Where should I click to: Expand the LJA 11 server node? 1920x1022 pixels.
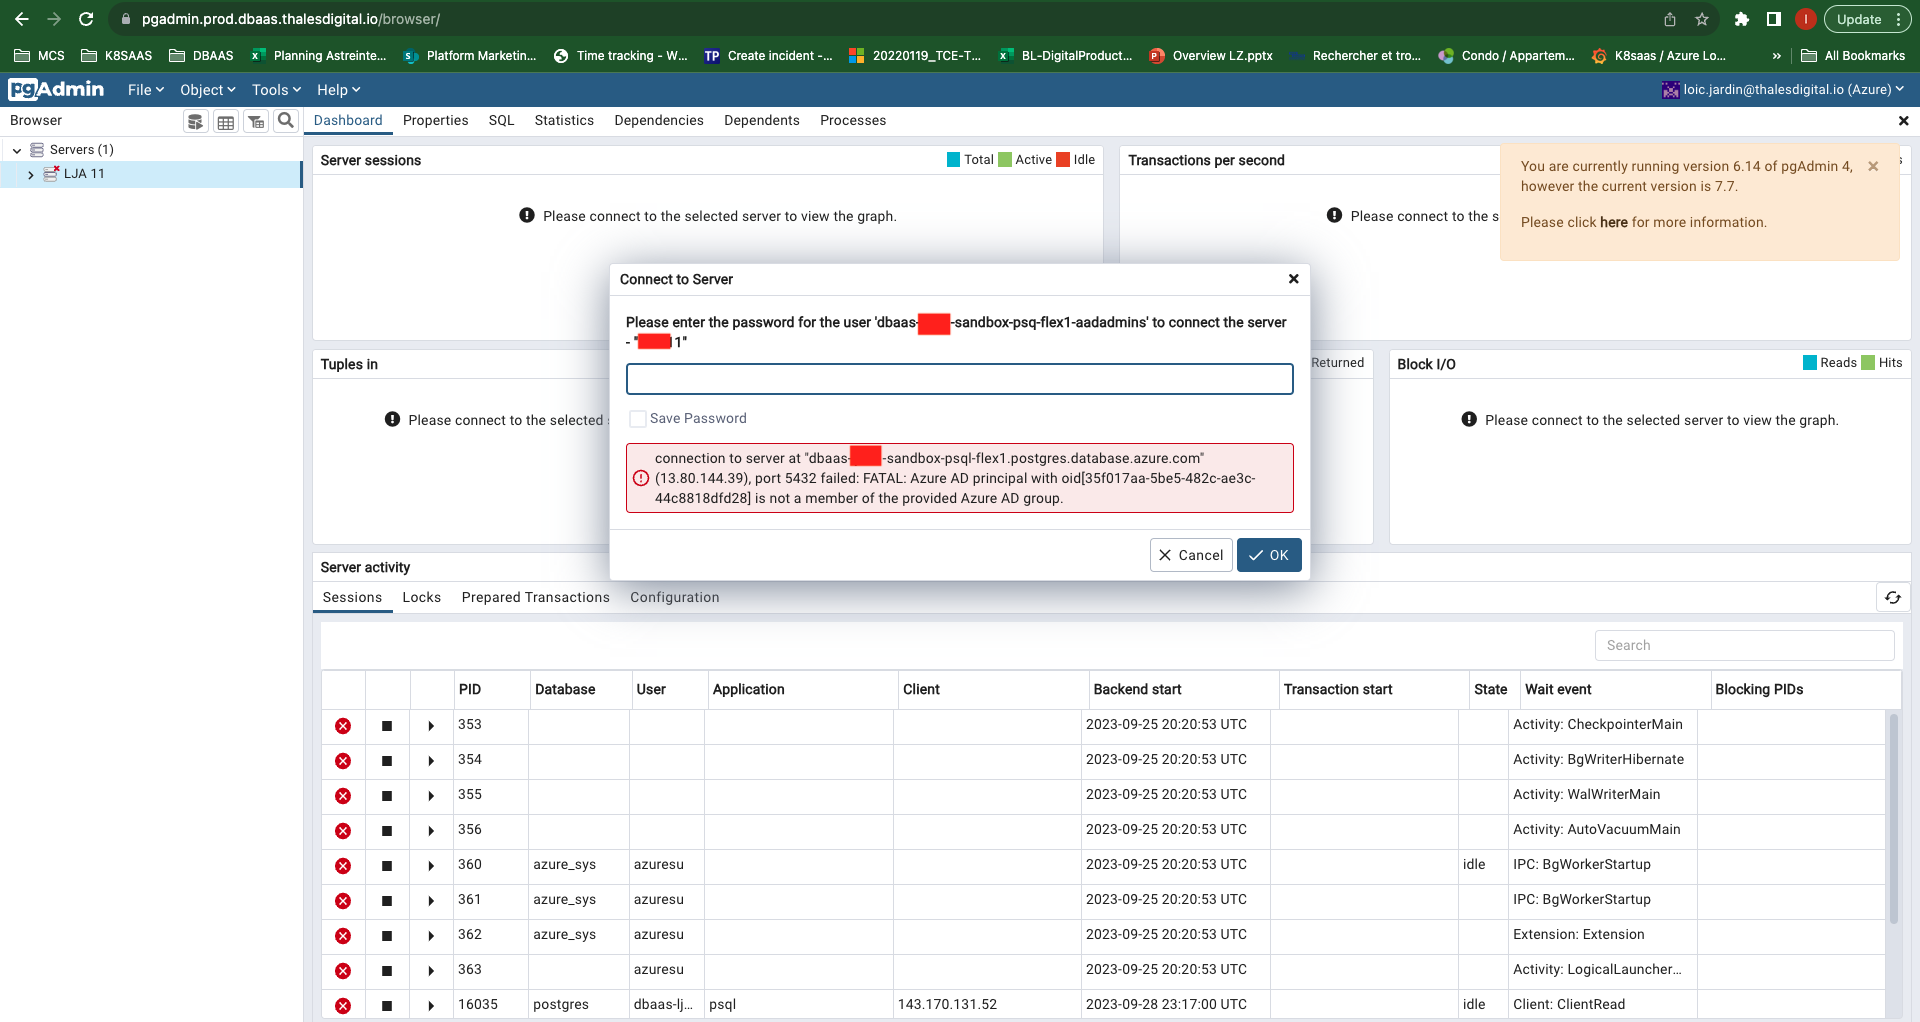pyautogui.click(x=31, y=174)
